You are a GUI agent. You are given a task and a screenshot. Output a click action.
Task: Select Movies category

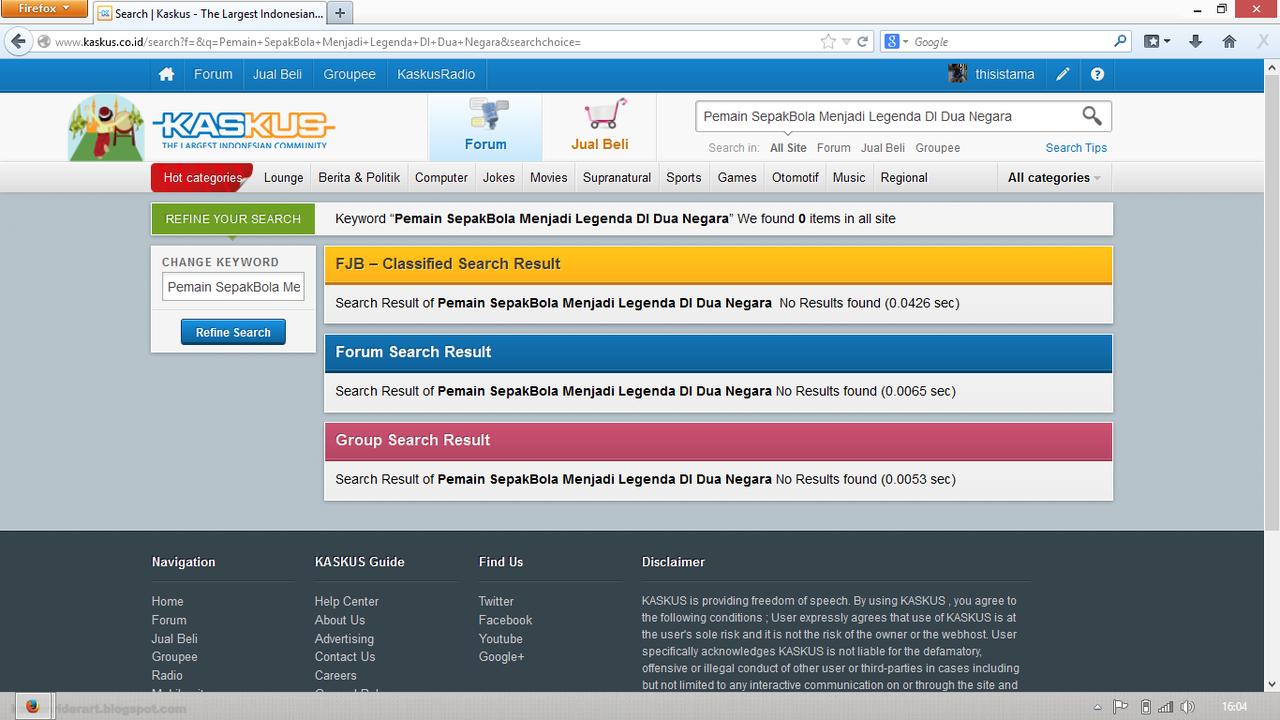point(549,177)
